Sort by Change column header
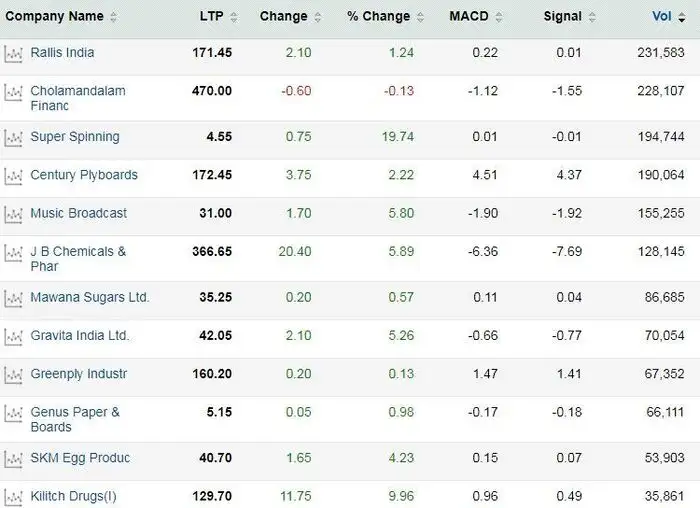 pos(284,16)
